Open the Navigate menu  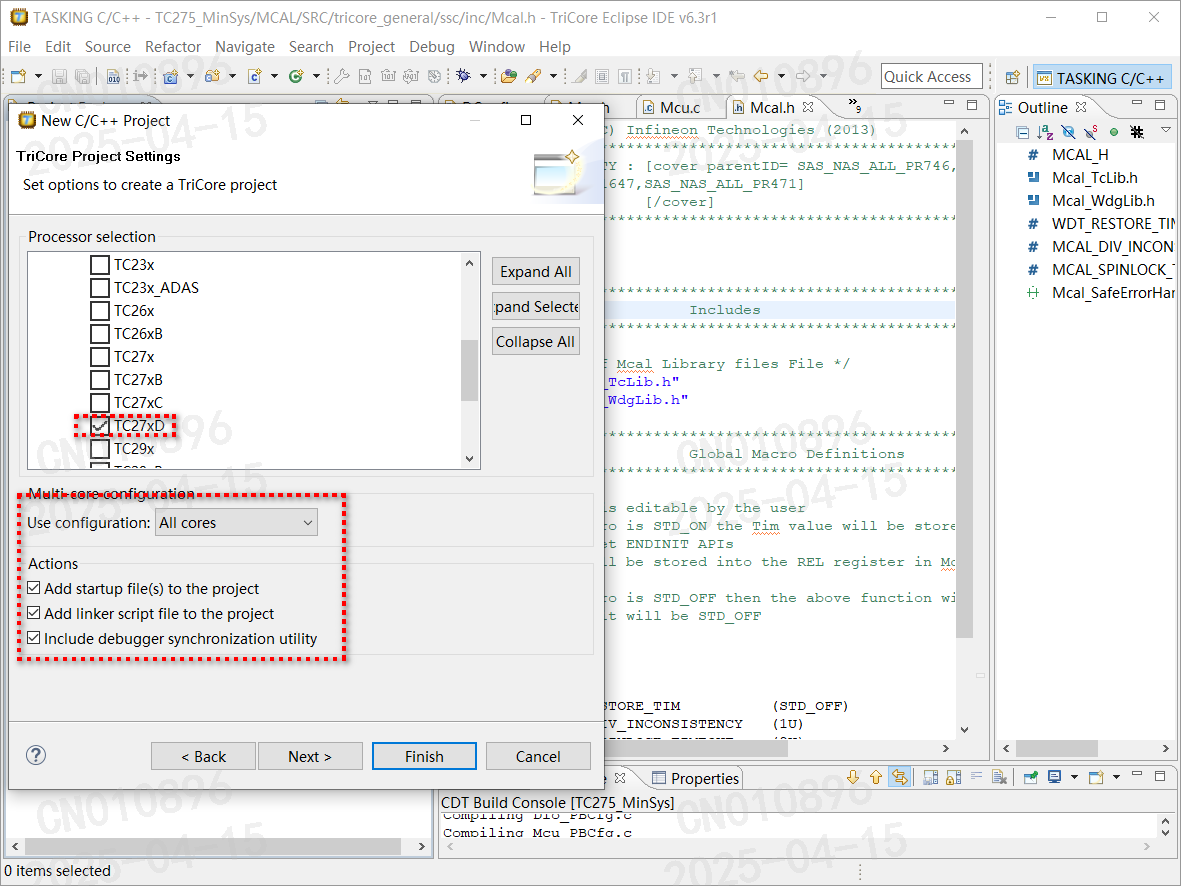(x=245, y=47)
